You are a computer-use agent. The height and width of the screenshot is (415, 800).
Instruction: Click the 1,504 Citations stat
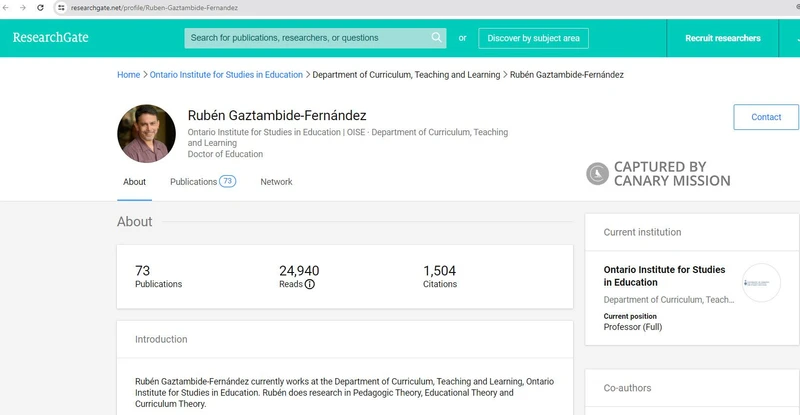point(439,276)
